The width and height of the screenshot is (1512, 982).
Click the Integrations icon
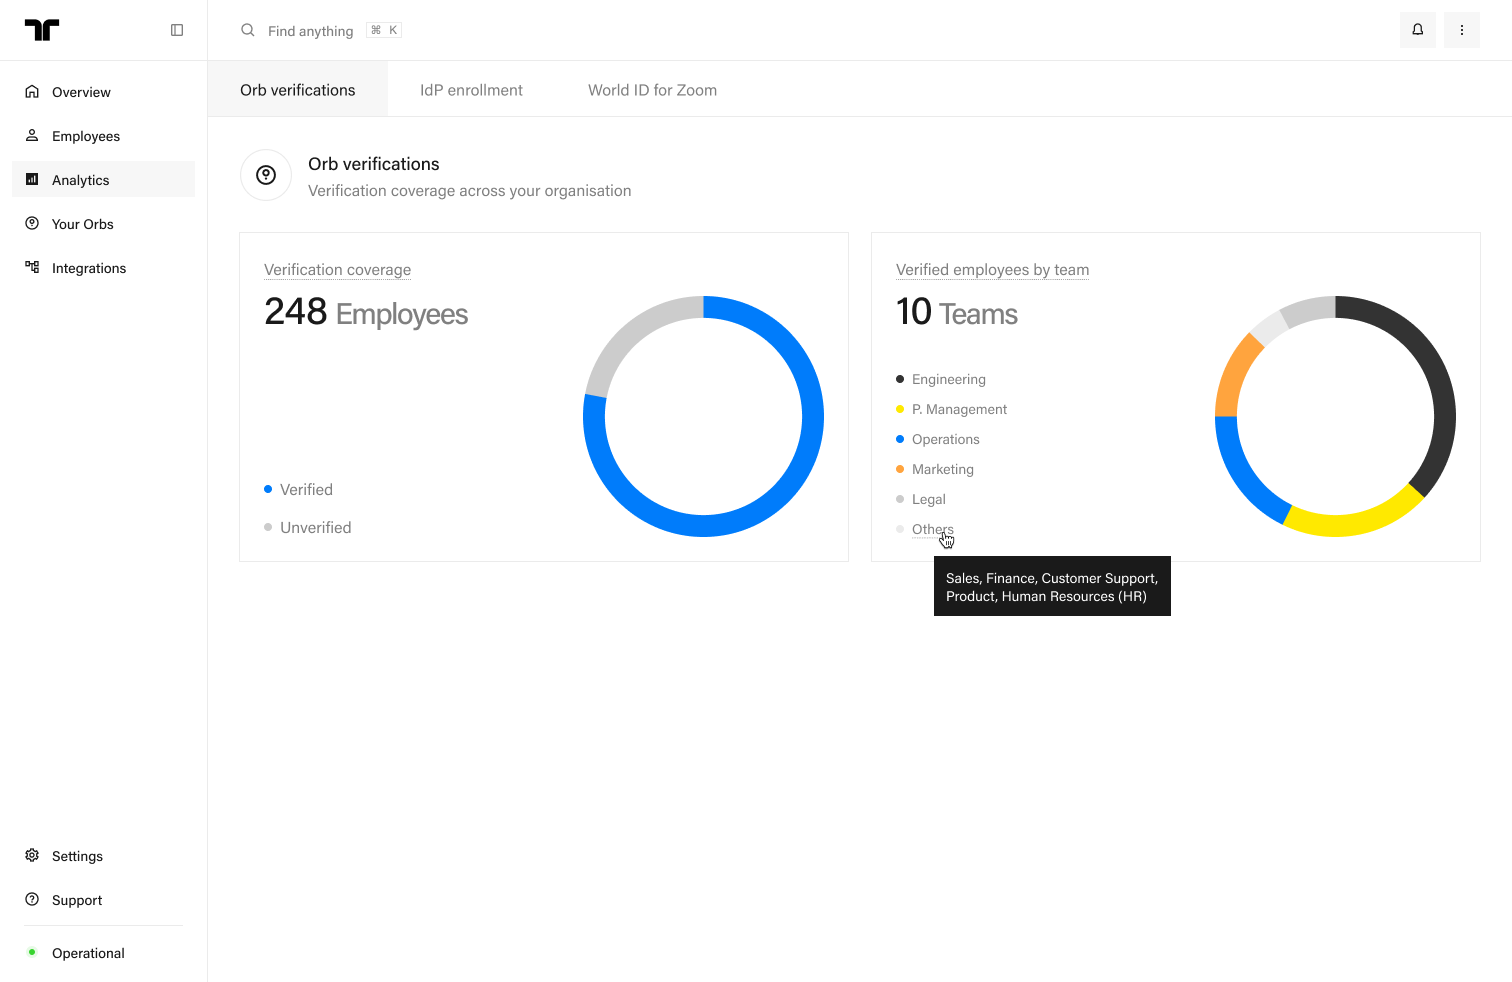[32, 268]
